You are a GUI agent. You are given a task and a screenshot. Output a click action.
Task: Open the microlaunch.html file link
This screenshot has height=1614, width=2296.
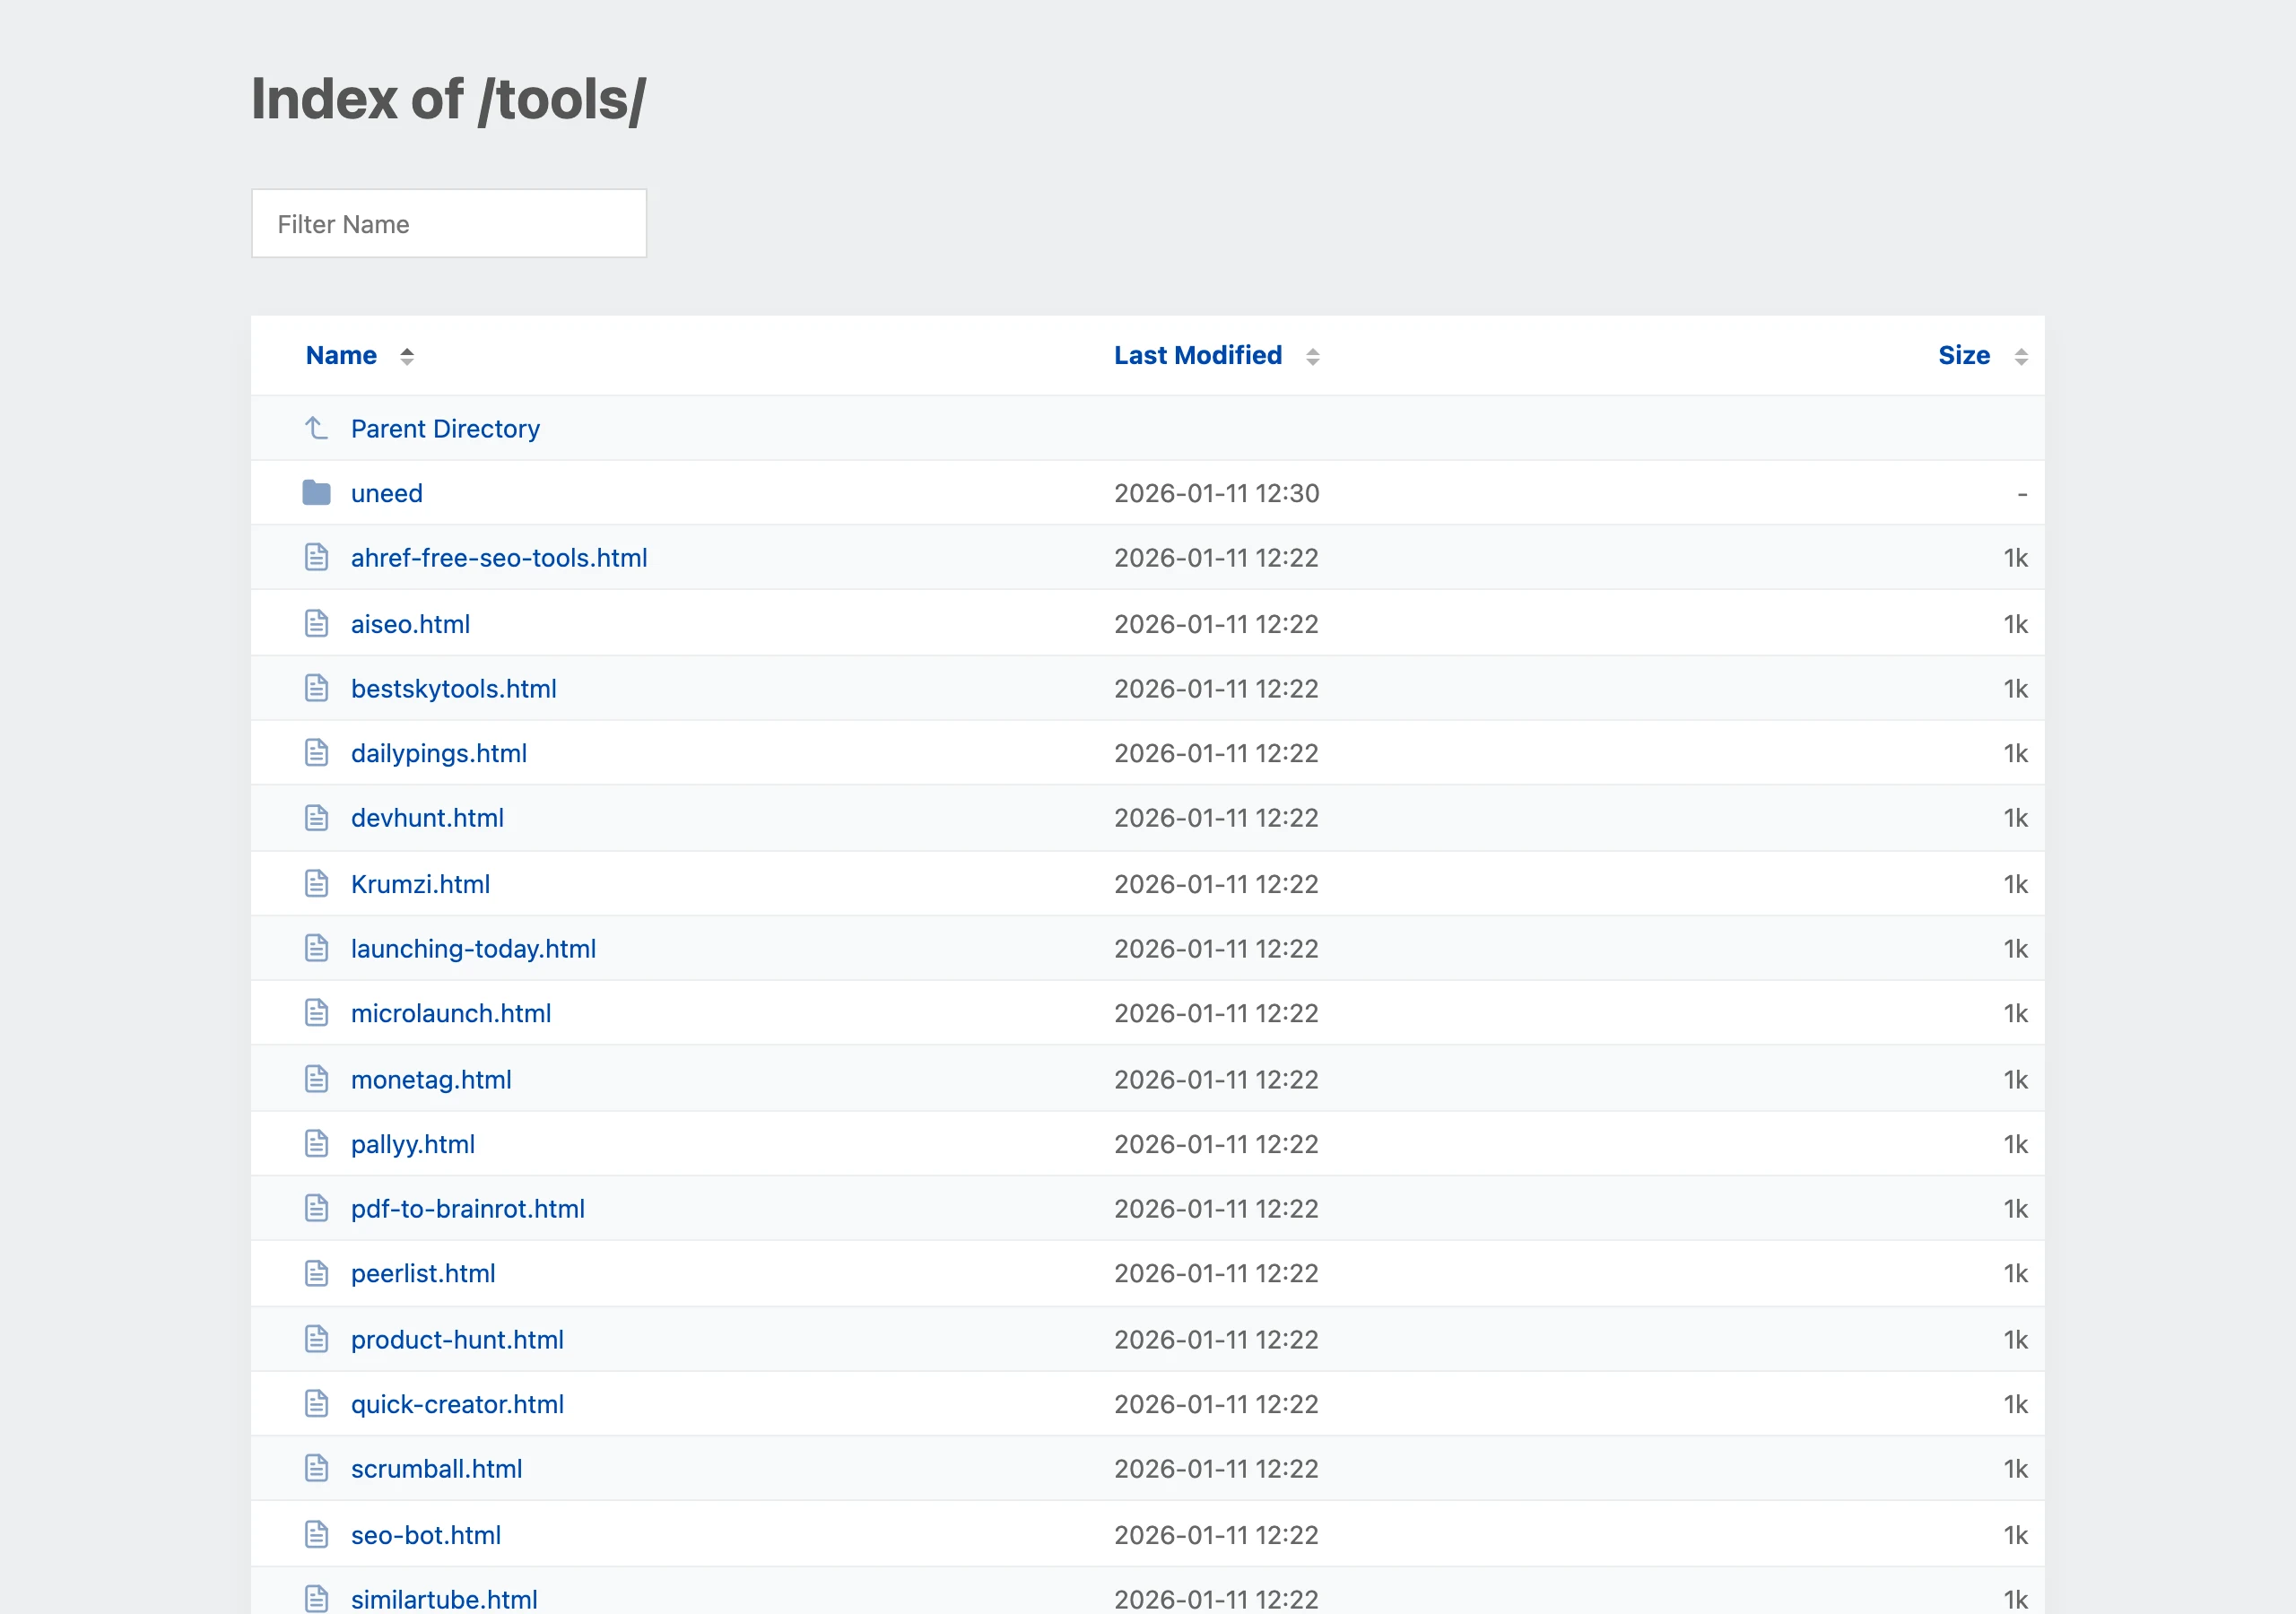[x=451, y=1013]
